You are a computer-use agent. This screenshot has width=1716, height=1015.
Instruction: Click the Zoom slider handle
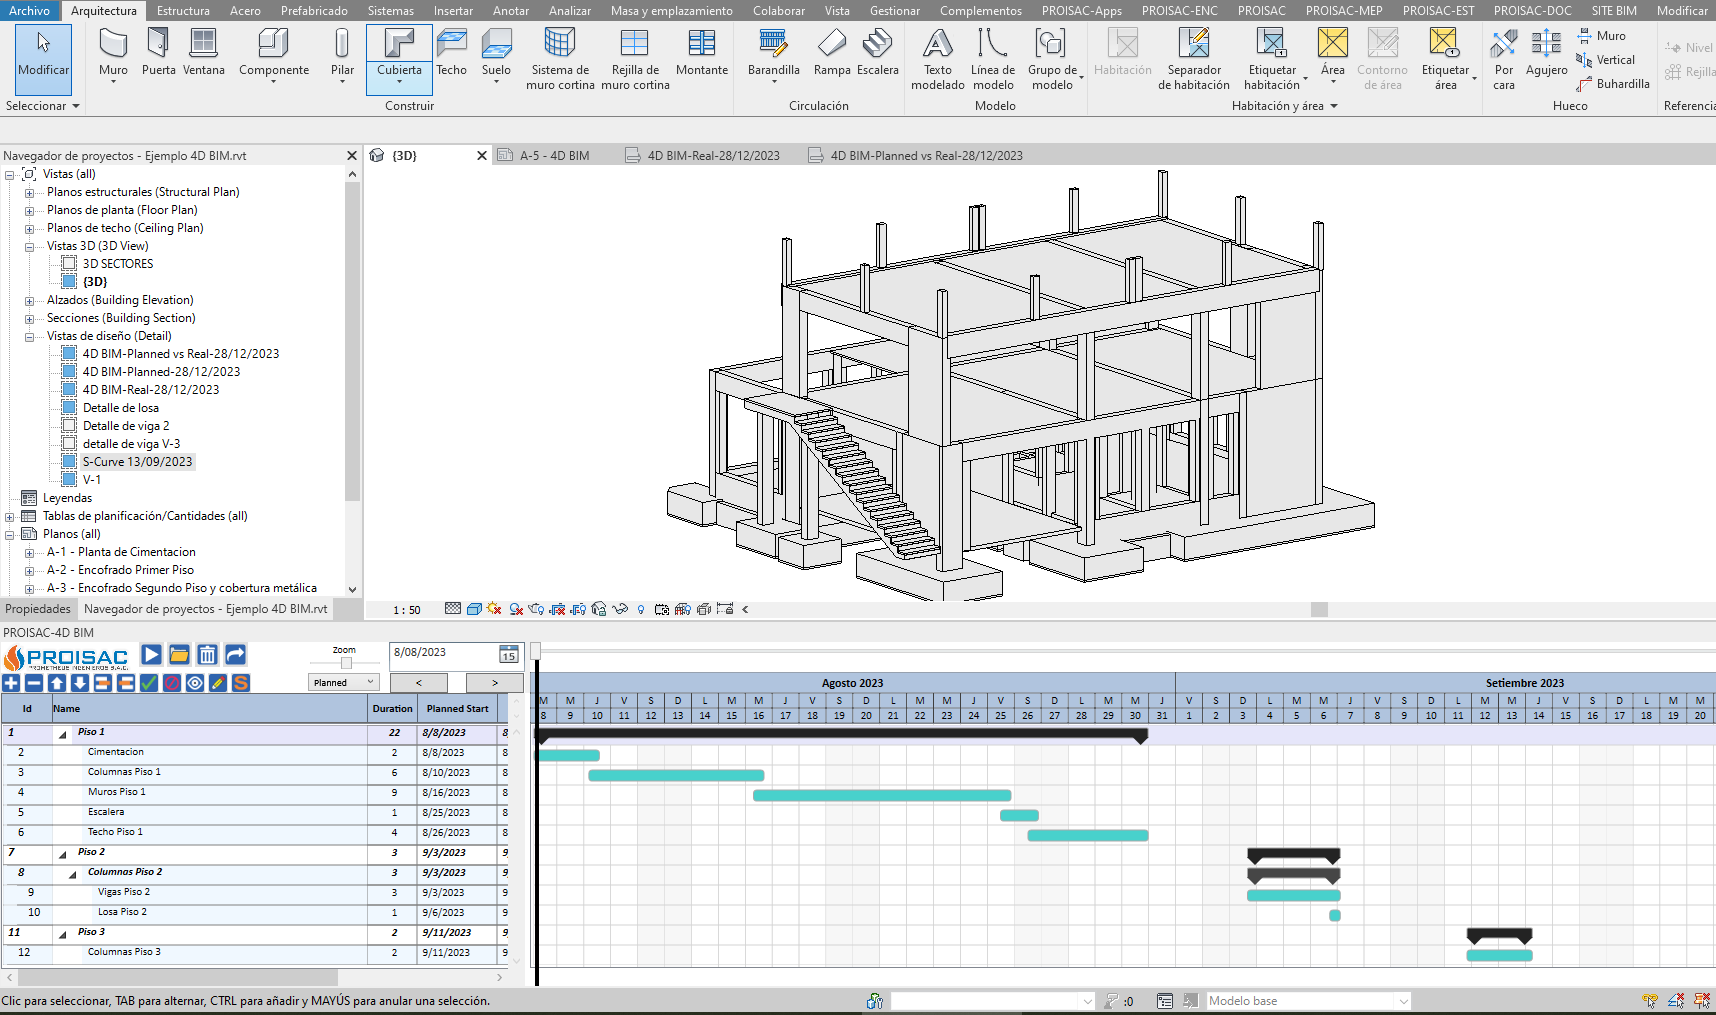[346, 663]
